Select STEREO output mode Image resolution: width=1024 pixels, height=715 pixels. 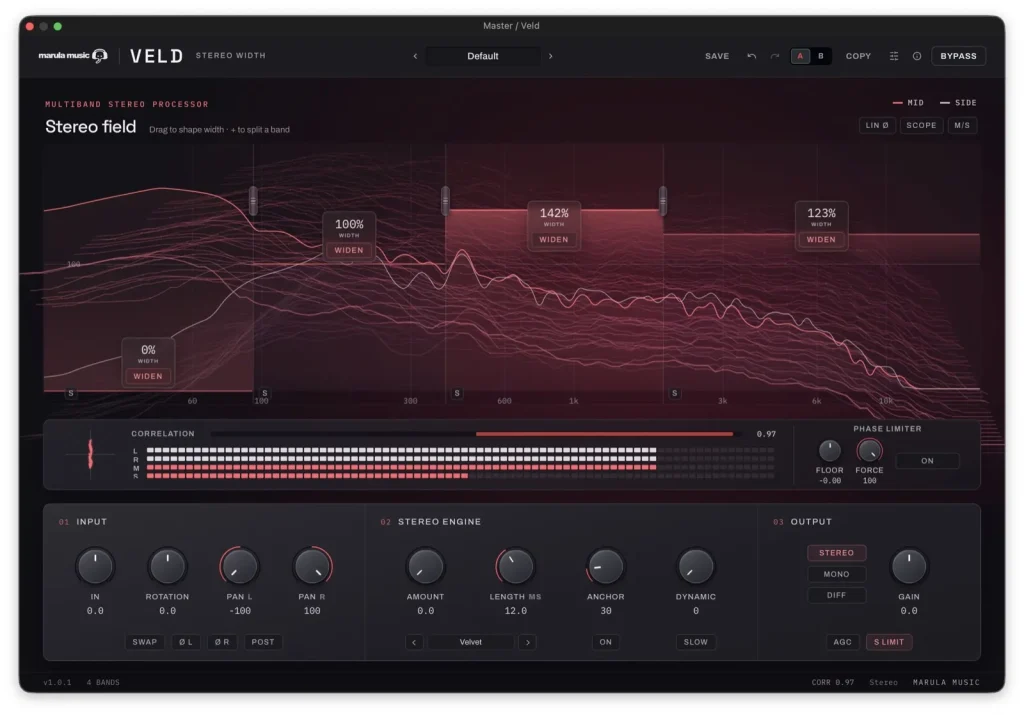point(837,553)
